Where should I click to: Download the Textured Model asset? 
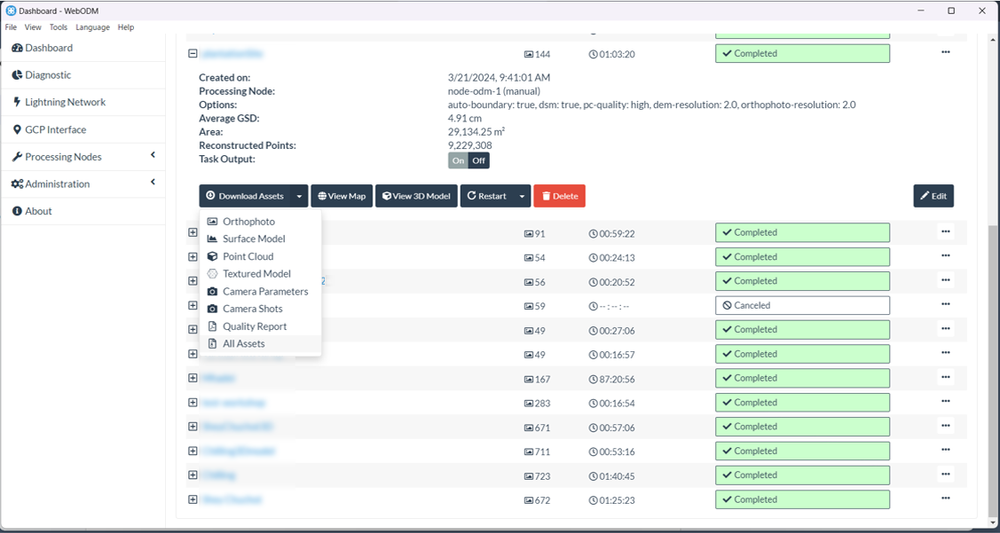coord(260,274)
